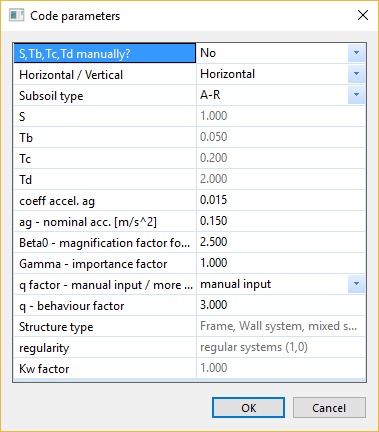
Task: Expand the q factor manual input dropdown arrow
Action: tap(356, 284)
